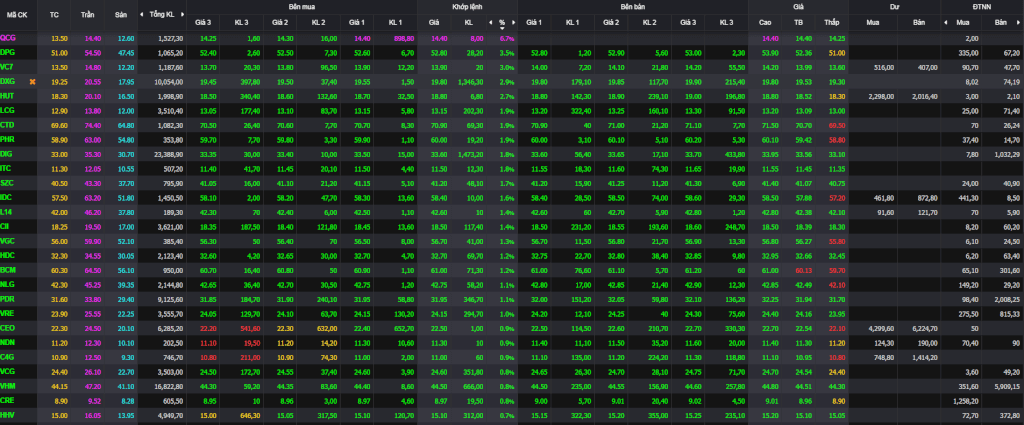Open the PDR ticker symbol

(x=8, y=298)
